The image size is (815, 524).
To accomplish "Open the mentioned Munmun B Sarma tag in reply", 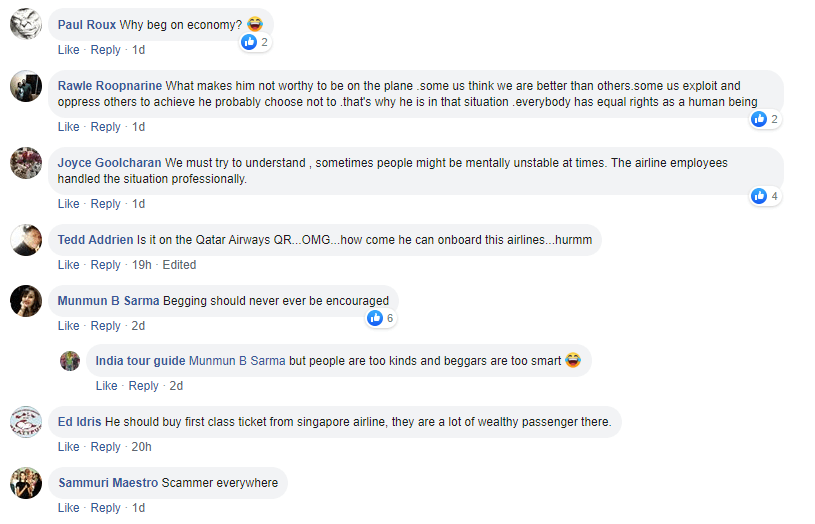I will (237, 361).
